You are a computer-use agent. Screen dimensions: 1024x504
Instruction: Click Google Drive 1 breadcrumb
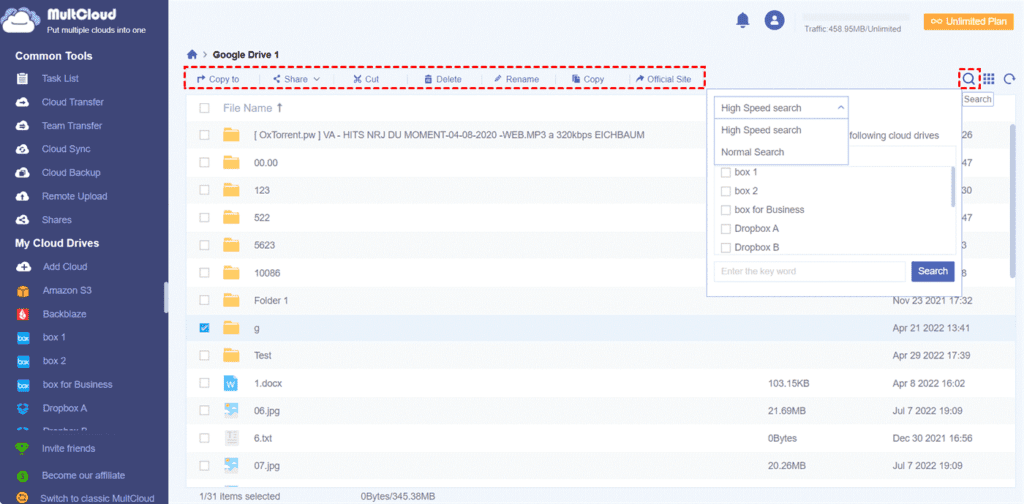tap(246, 55)
